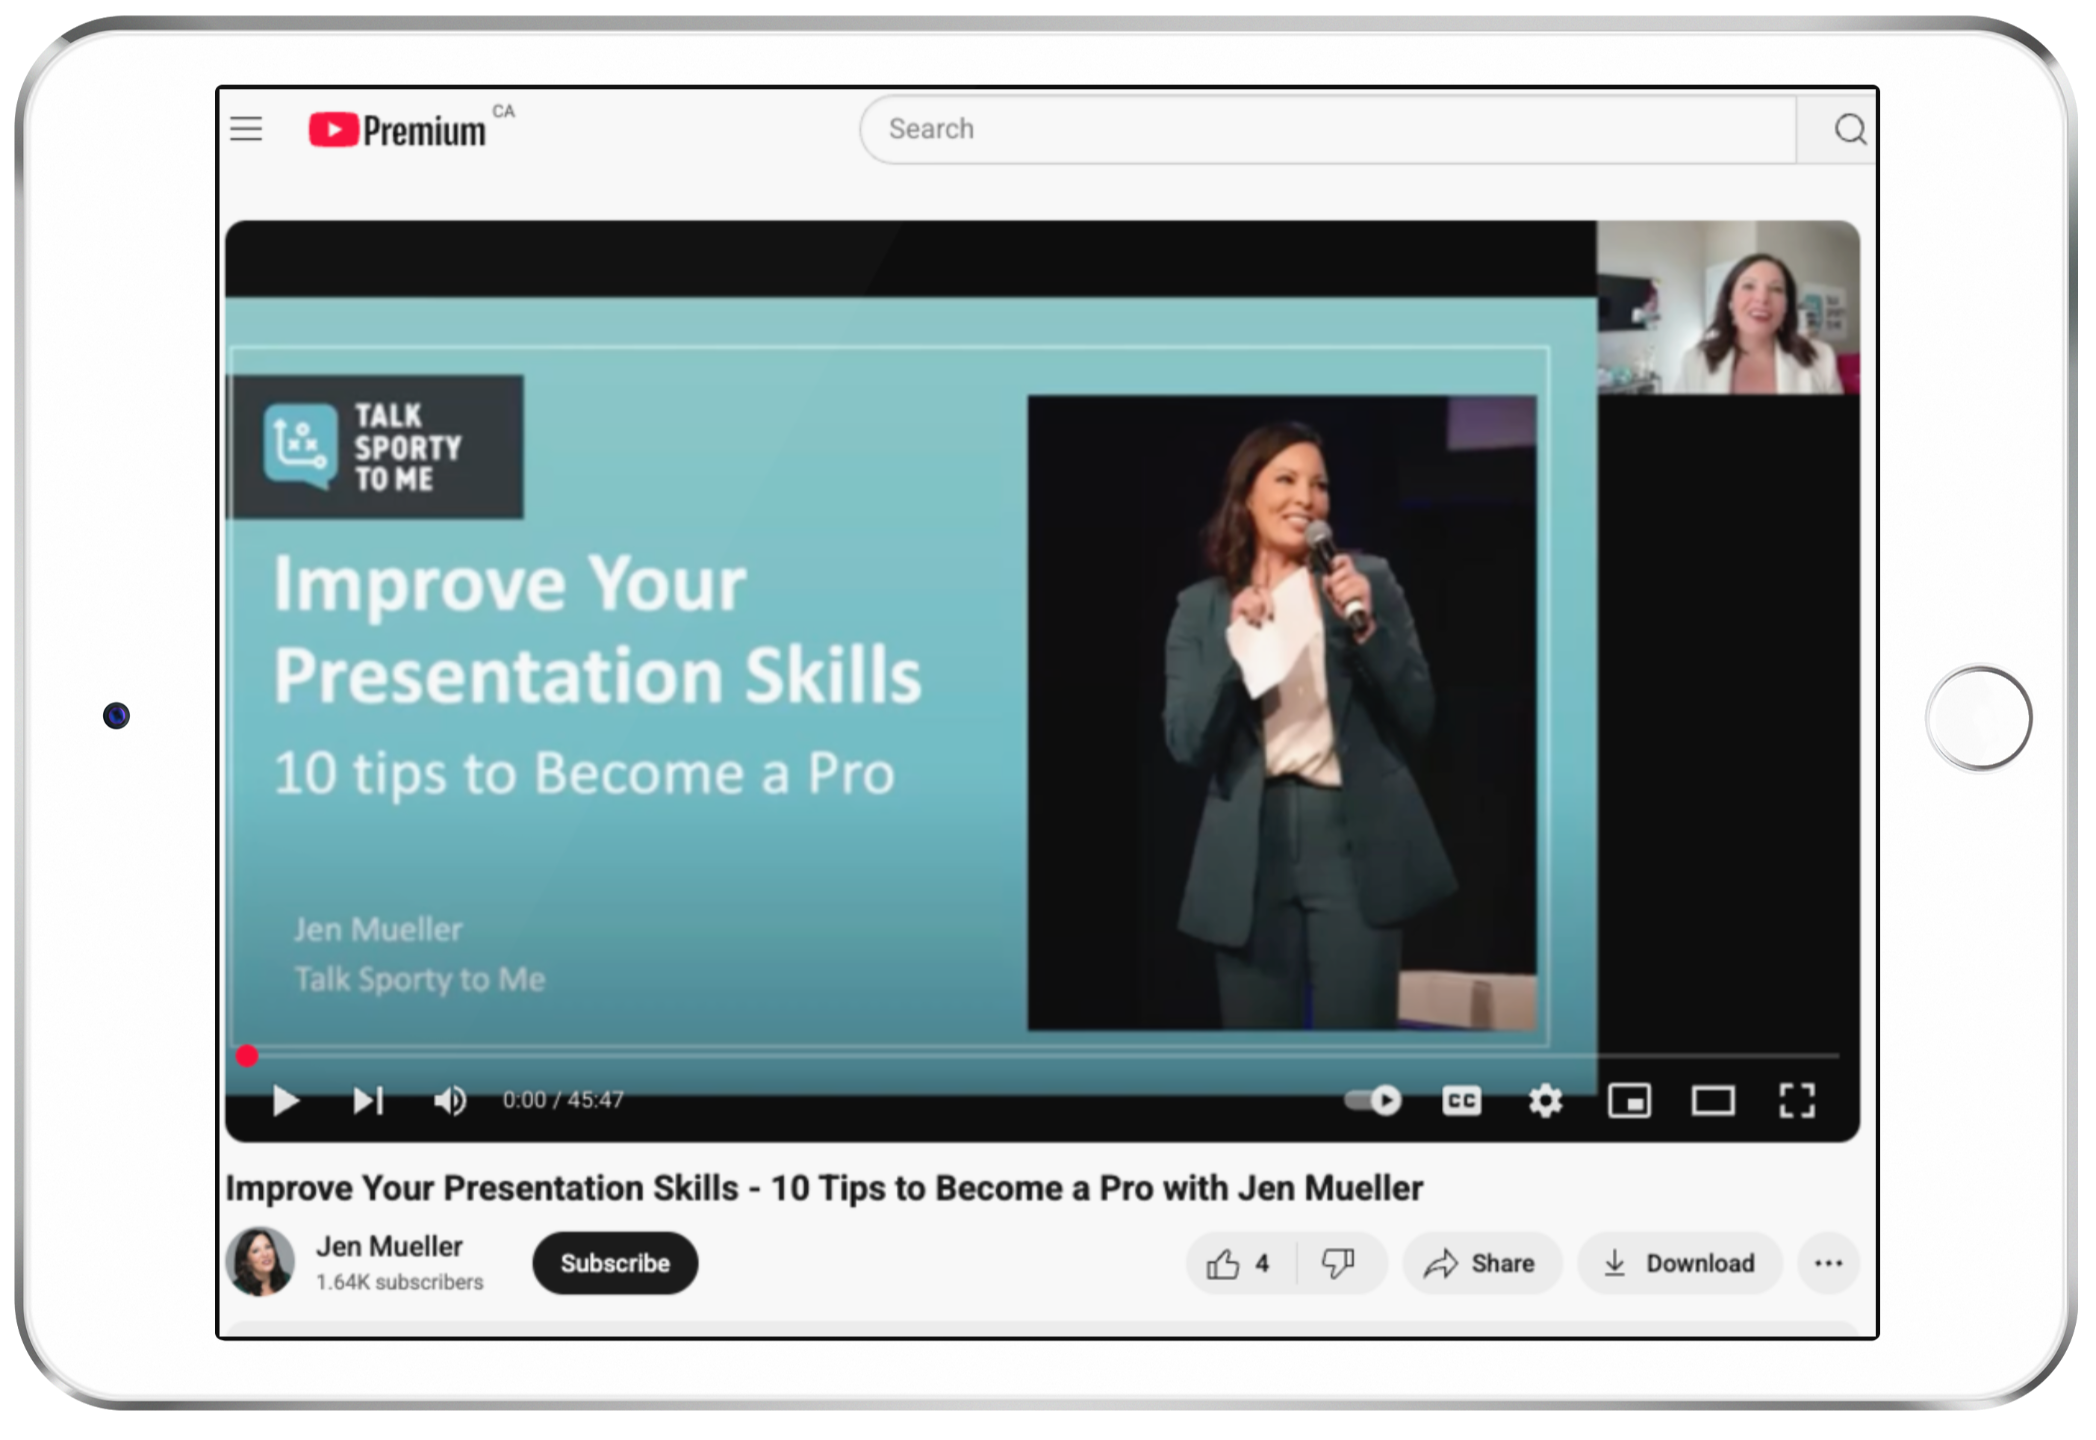Click the search magnifier icon
The image size is (2096, 1440).
point(1848,129)
